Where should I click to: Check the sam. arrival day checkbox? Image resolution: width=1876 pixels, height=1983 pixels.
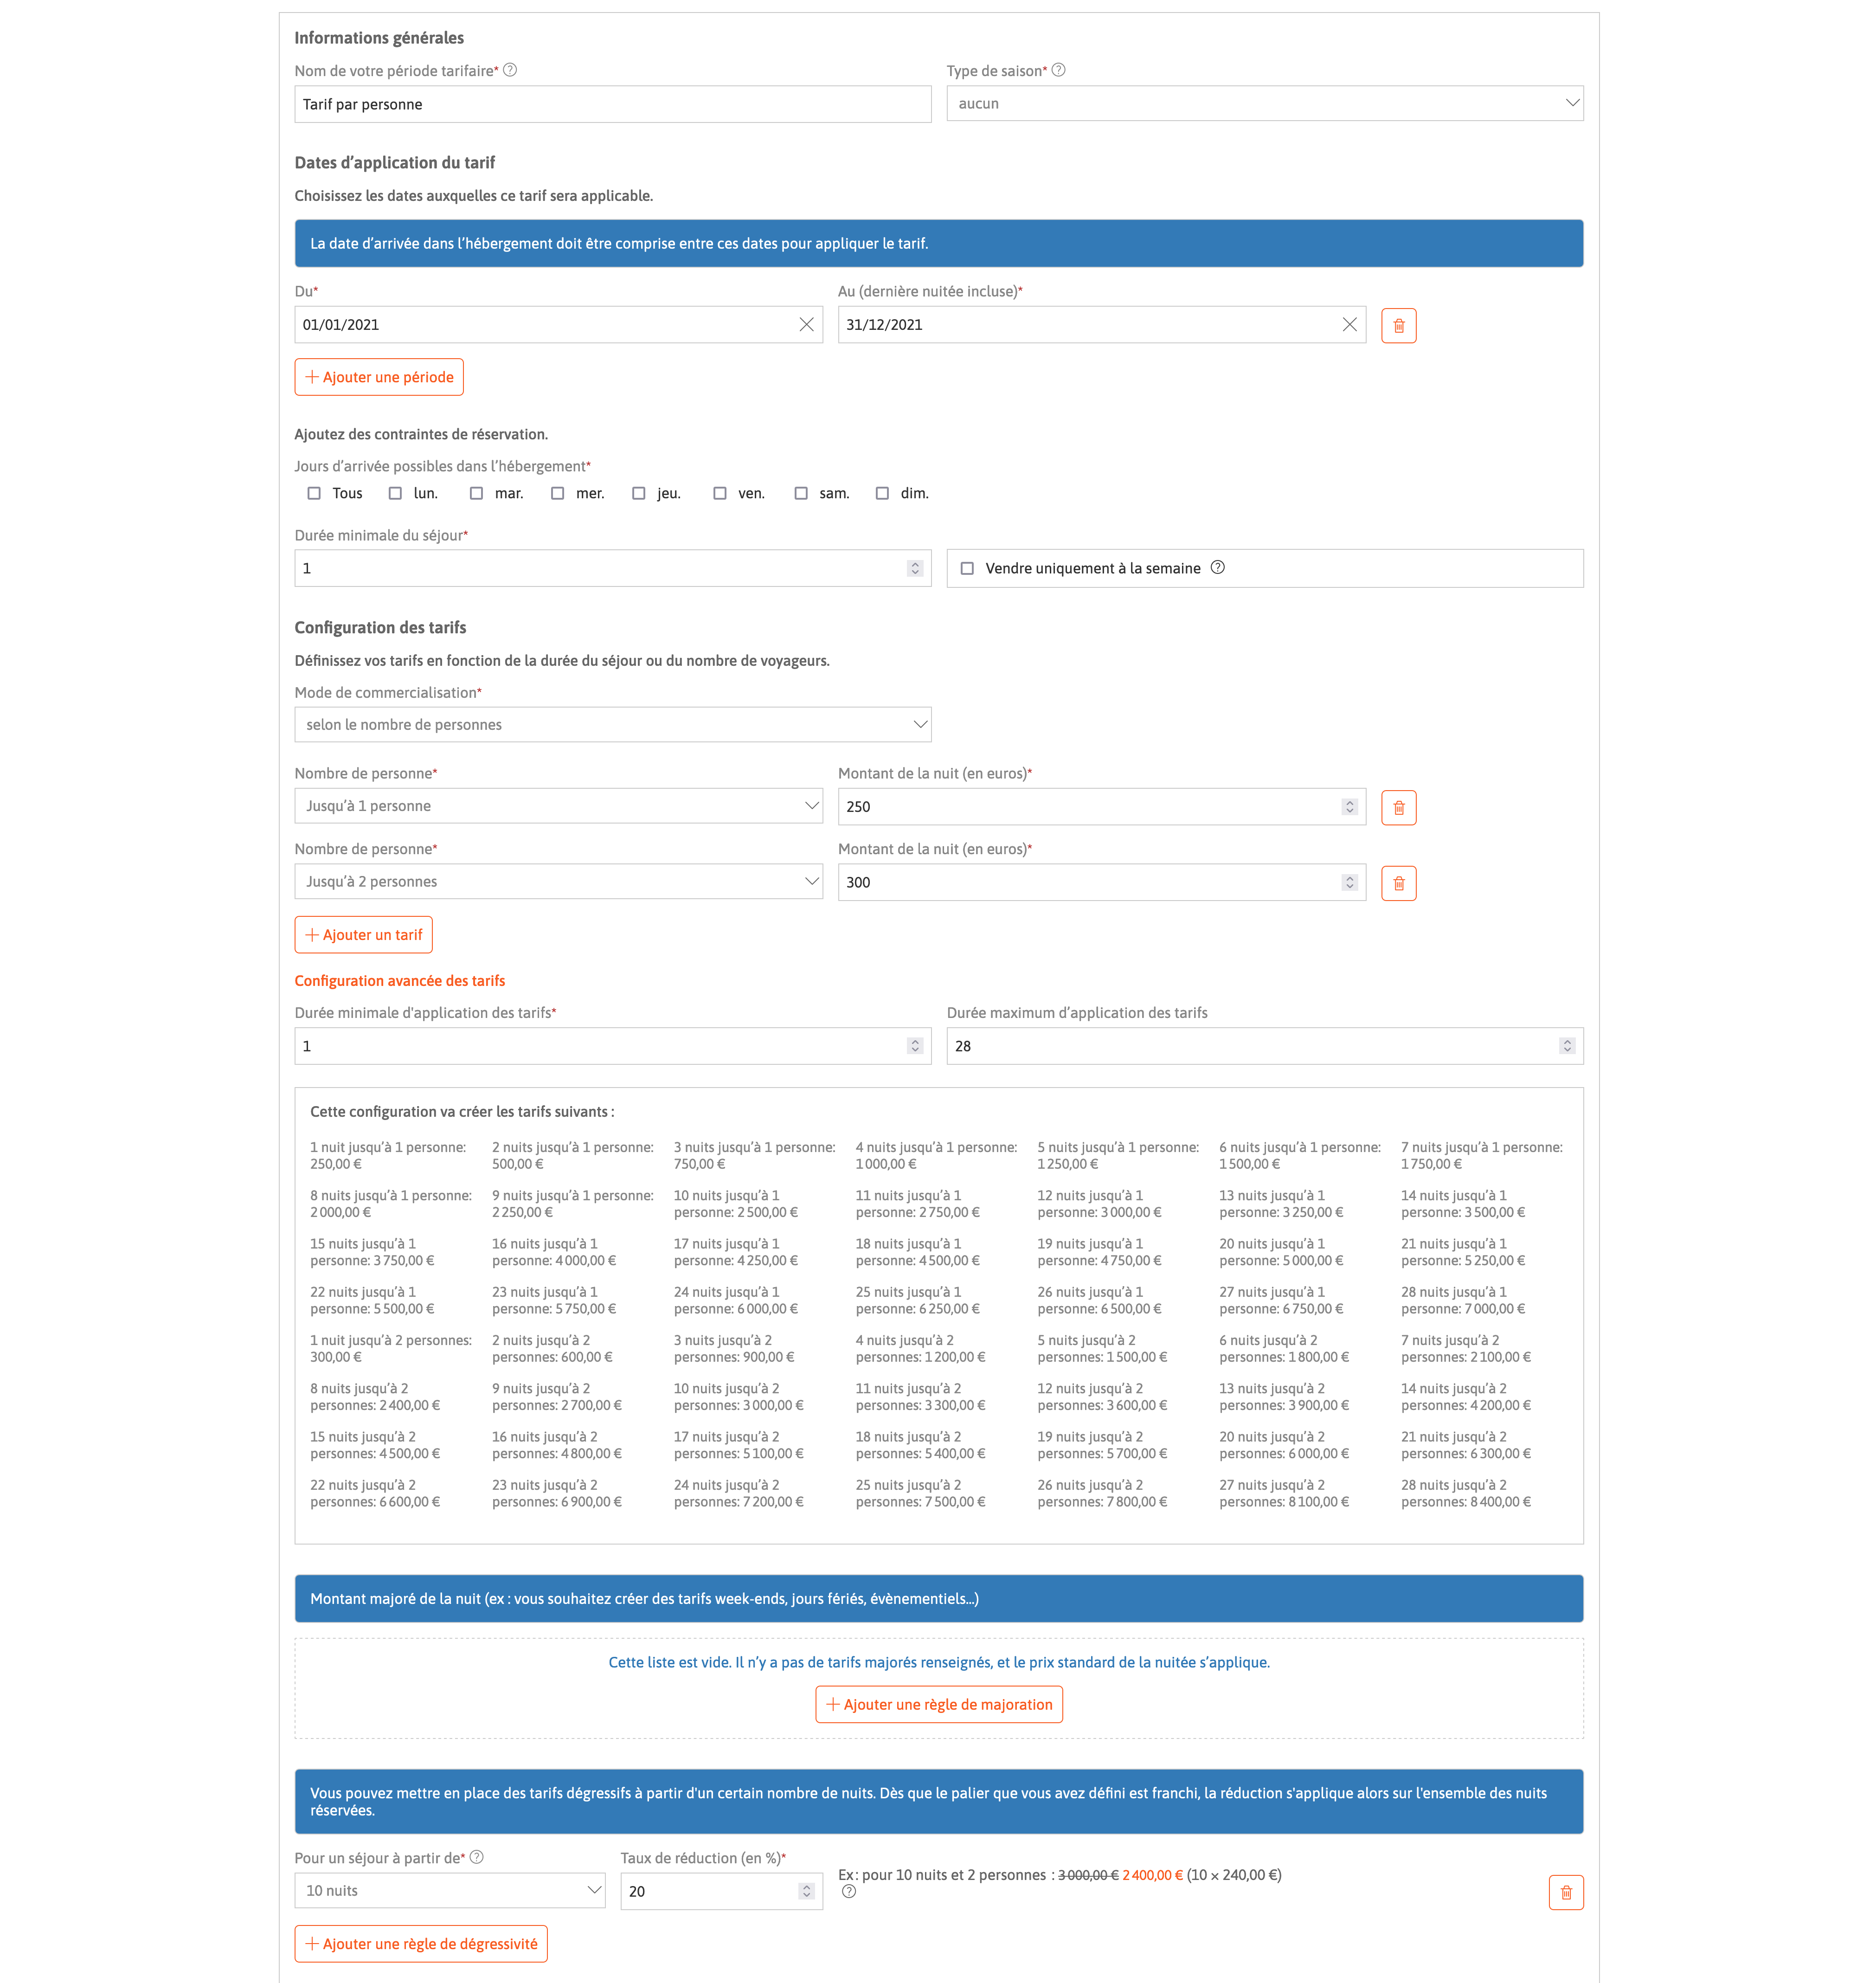tap(800, 493)
